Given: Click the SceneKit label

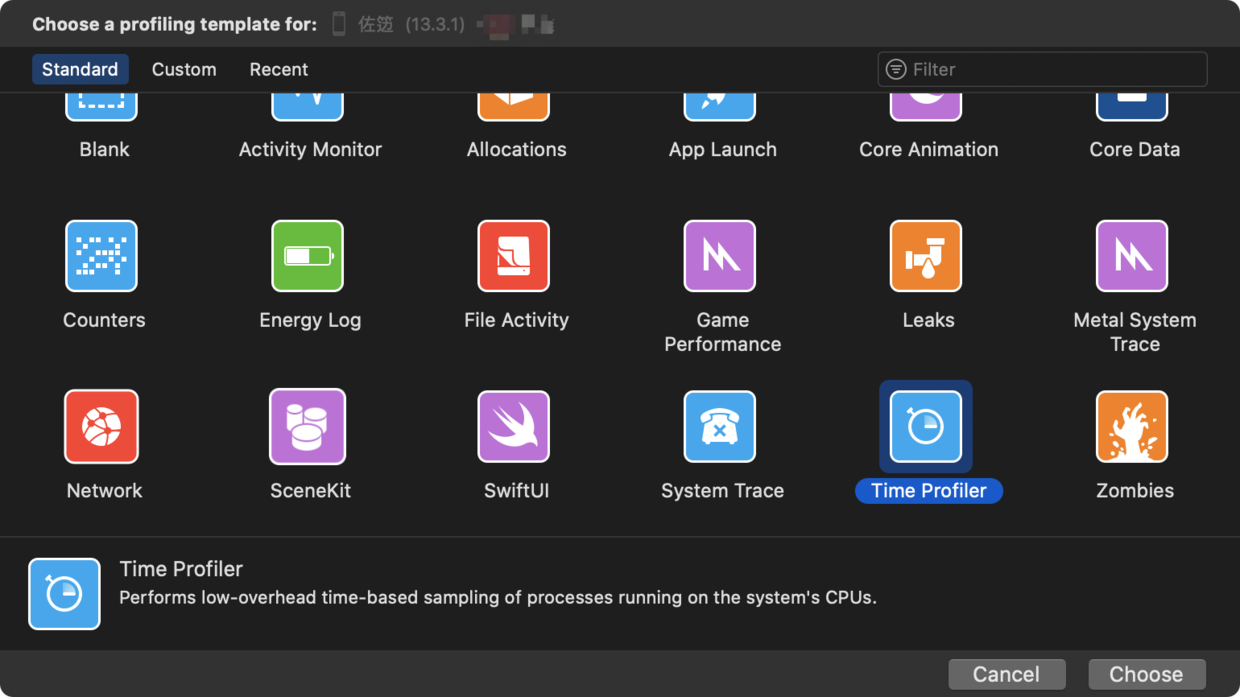Looking at the screenshot, I should click(310, 491).
